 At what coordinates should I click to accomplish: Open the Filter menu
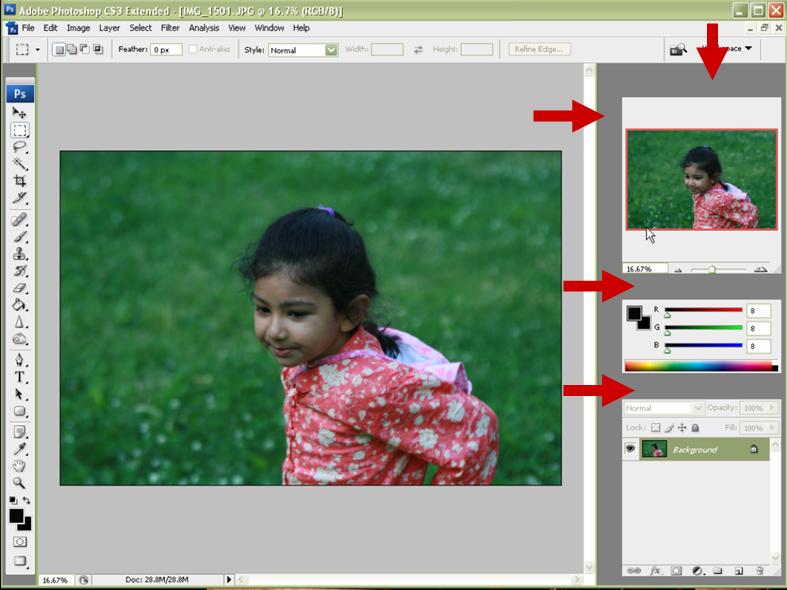click(x=170, y=28)
